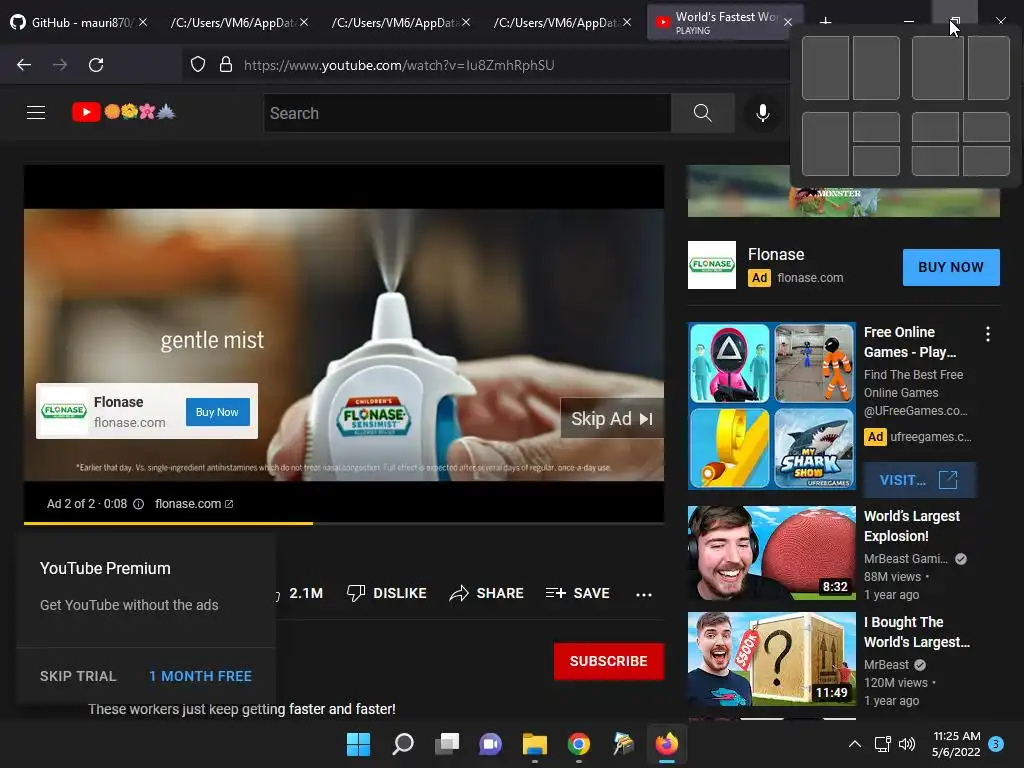Click Buy Now in the video overlay
This screenshot has width=1024, height=768.
(x=217, y=412)
